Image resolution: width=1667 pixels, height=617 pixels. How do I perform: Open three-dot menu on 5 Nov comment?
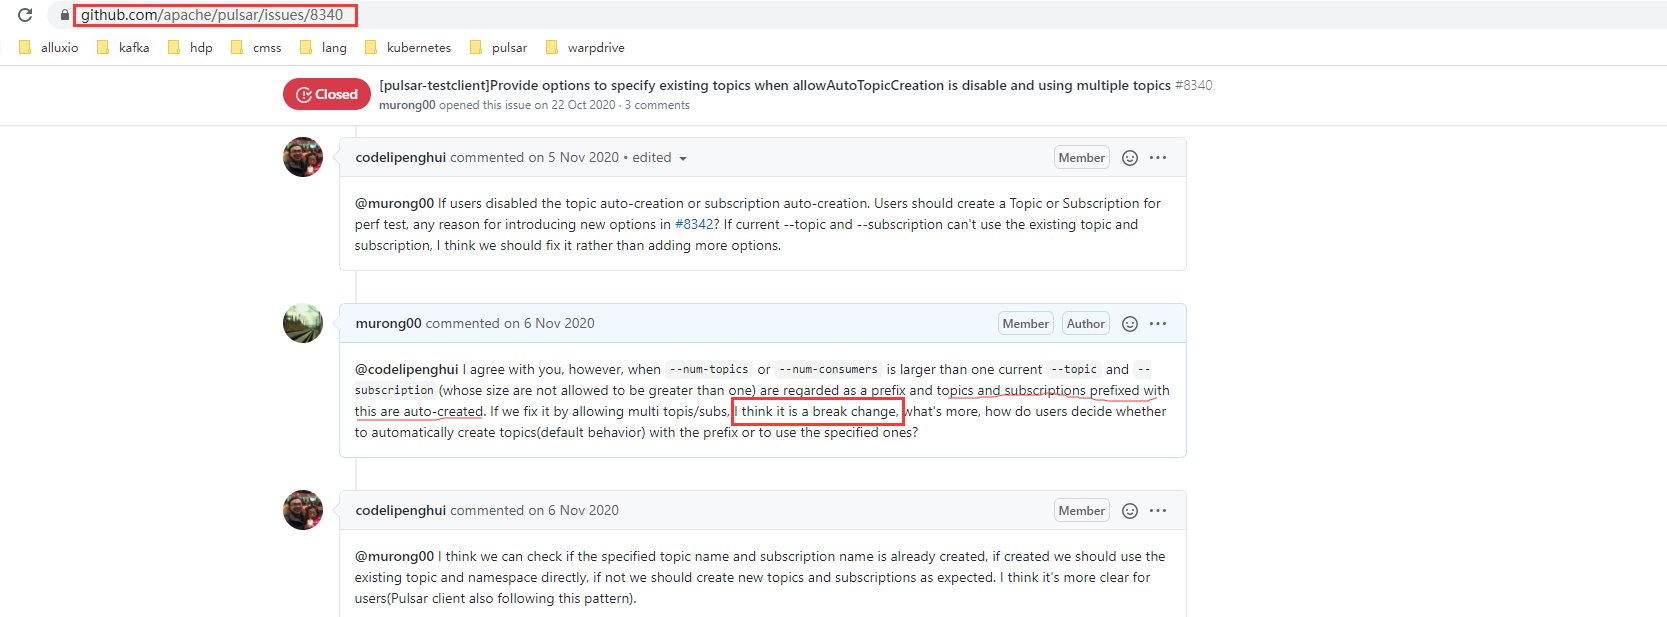point(1158,157)
